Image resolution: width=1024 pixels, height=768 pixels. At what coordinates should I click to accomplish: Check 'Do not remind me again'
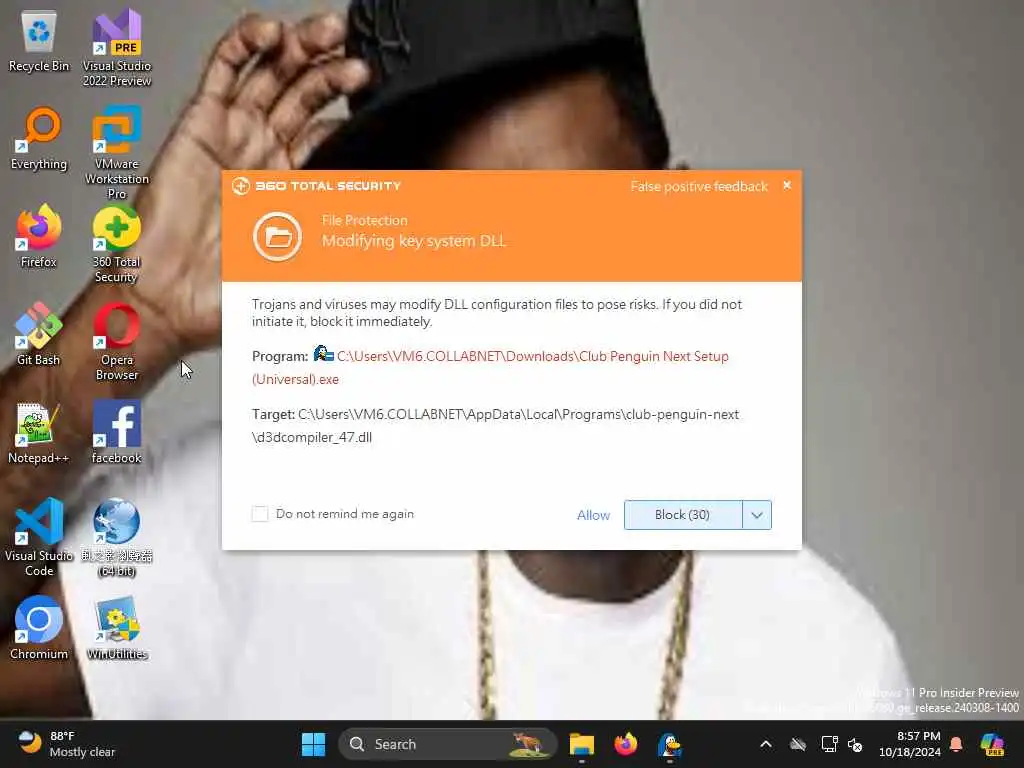click(260, 514)
